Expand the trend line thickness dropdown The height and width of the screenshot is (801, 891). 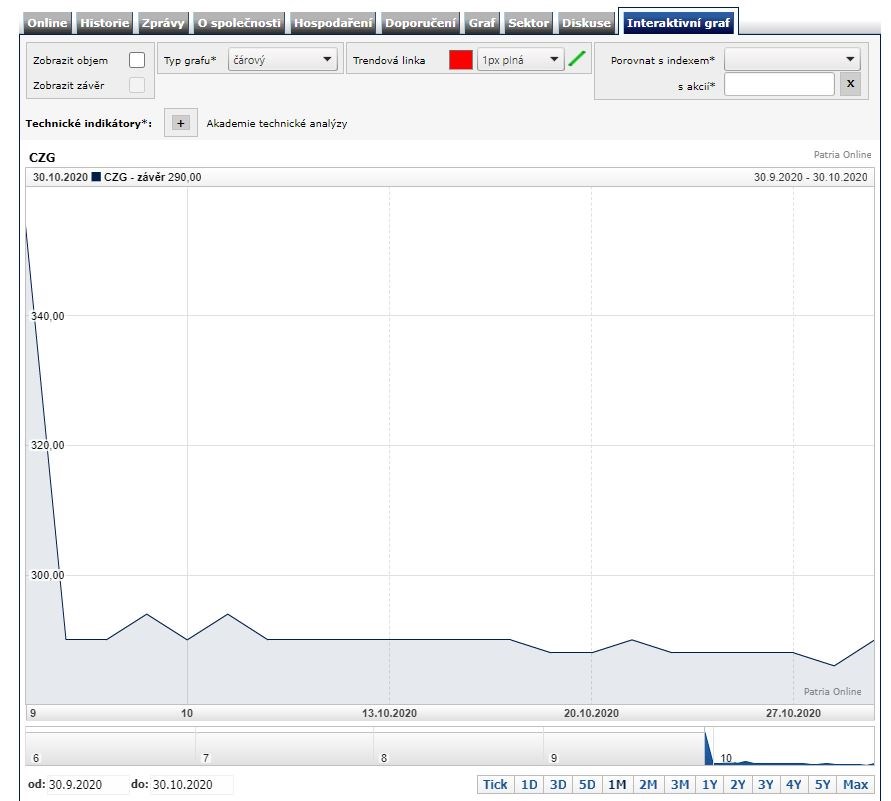pos(520,60)
